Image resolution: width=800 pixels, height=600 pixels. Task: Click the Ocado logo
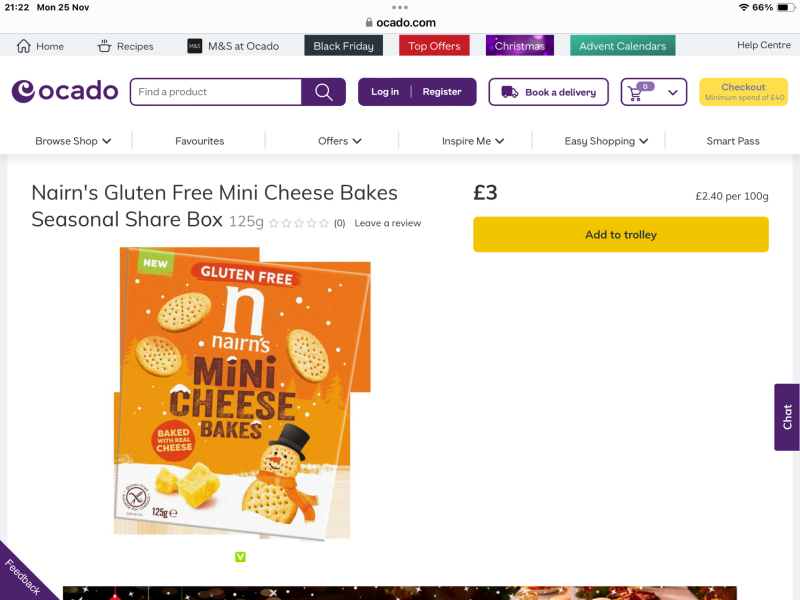64,91
